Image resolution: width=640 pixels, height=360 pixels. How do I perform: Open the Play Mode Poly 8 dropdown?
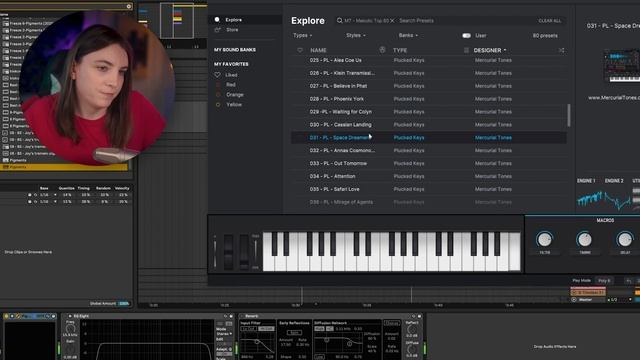pyautogui.click(x=604, y=281)
